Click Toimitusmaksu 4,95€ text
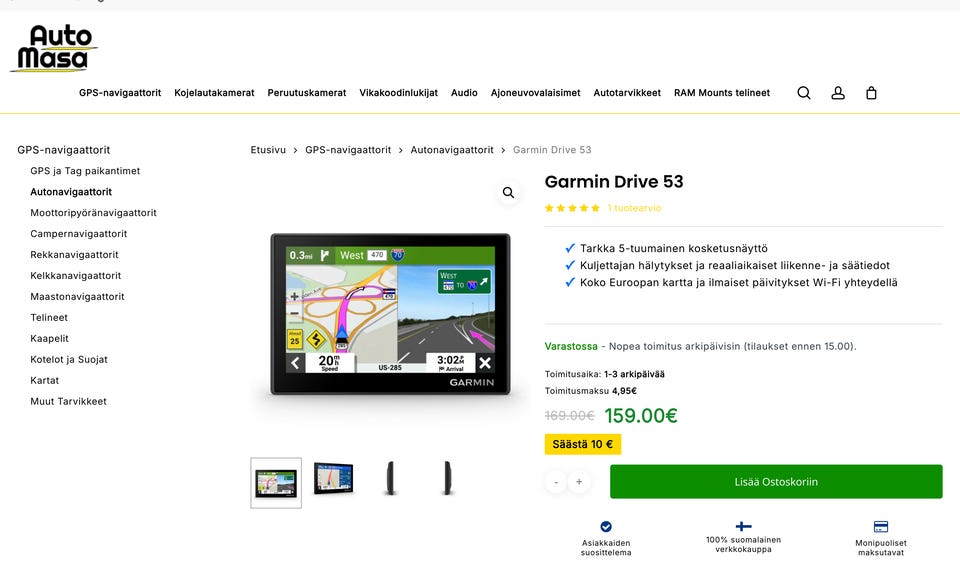The width and height of the screenshot is (960, 569). [590, 391]
